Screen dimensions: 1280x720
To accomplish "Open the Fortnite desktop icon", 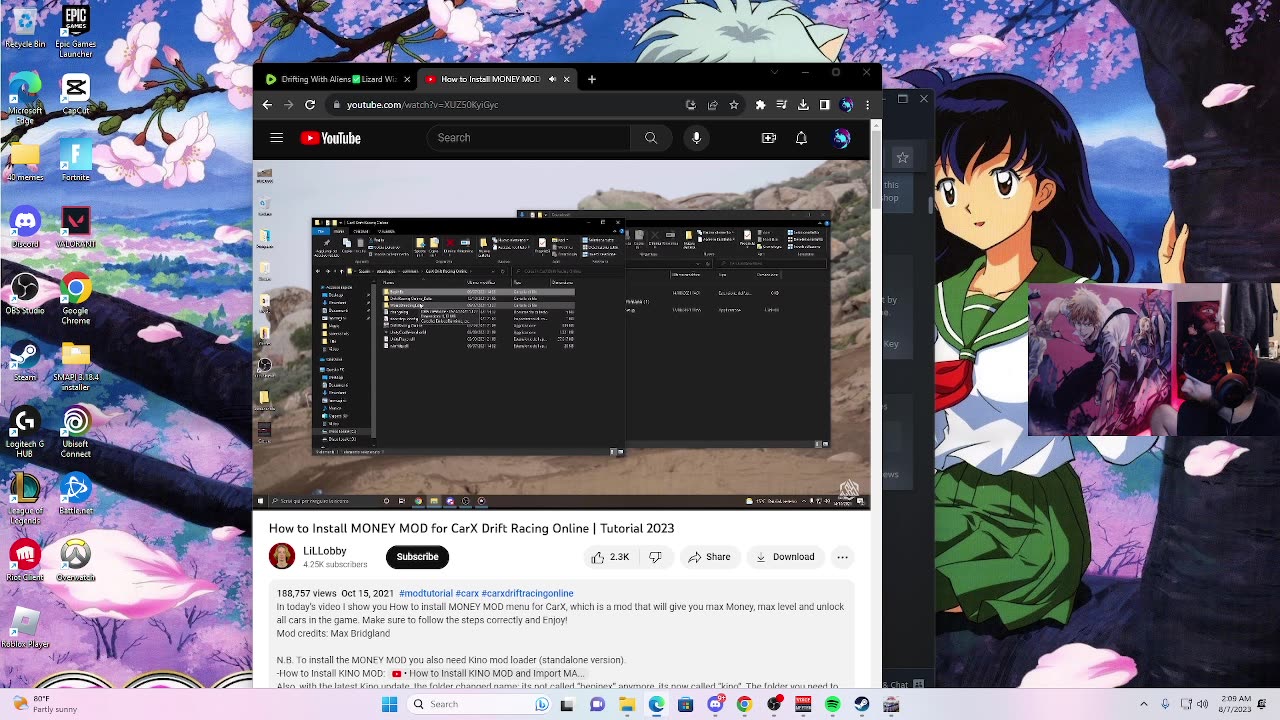I will click(x=76, y=160).
